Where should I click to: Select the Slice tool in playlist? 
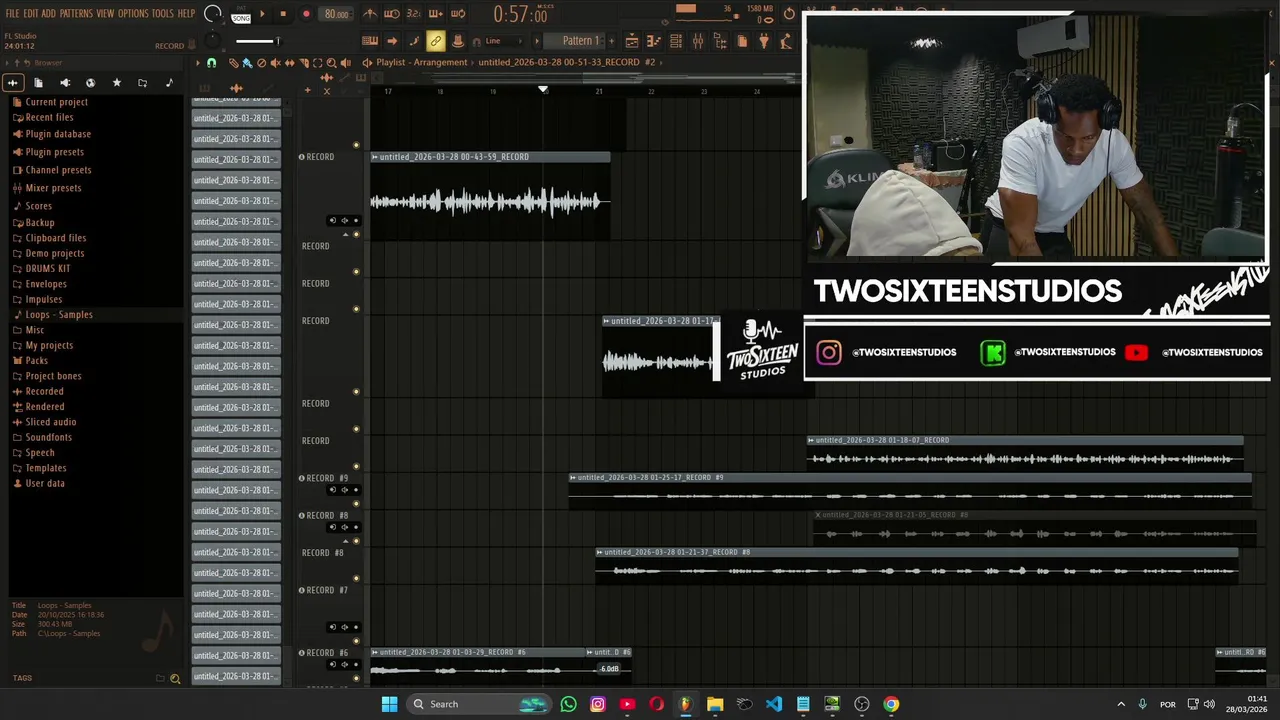tap(304, 63)
